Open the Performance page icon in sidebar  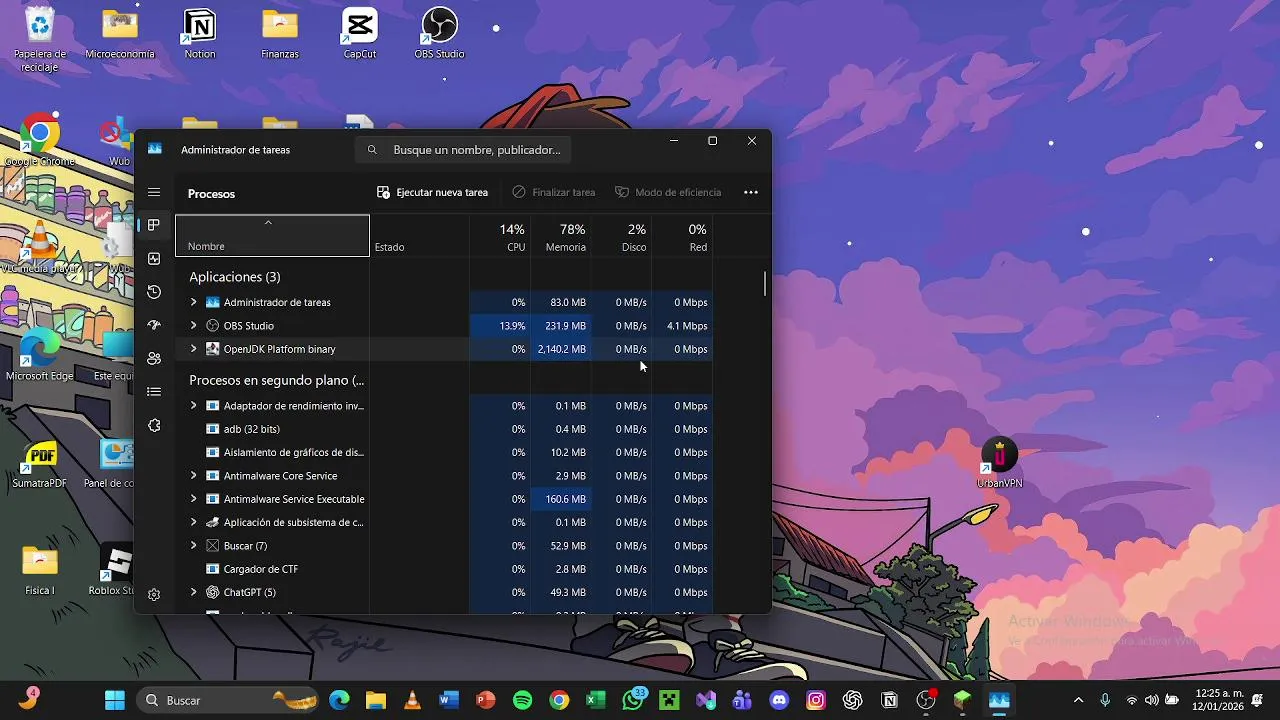(154, 259)
